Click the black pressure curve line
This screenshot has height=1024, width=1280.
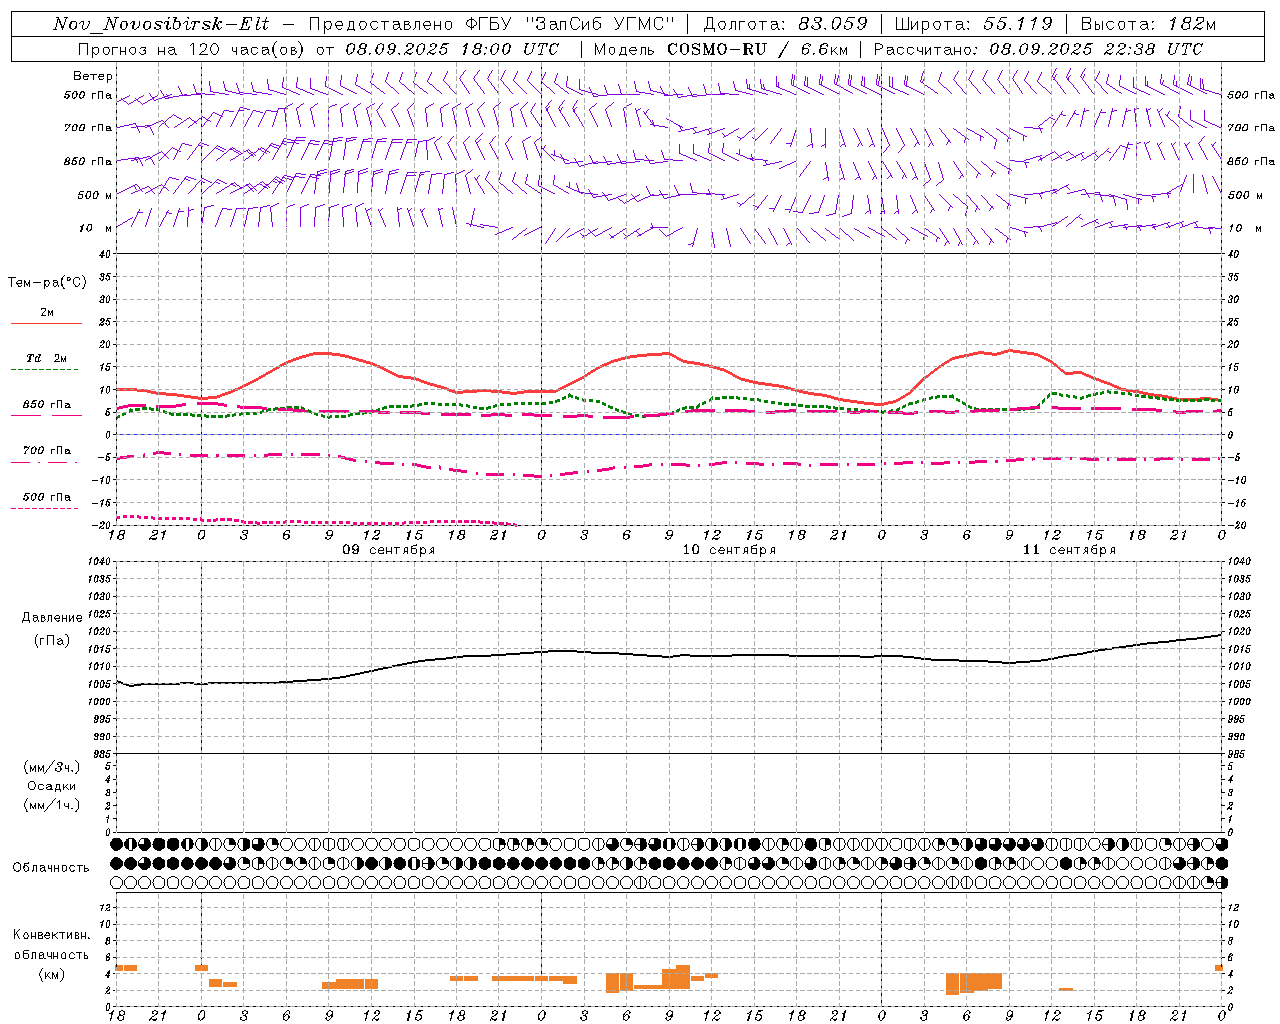[x=670, y=656]
